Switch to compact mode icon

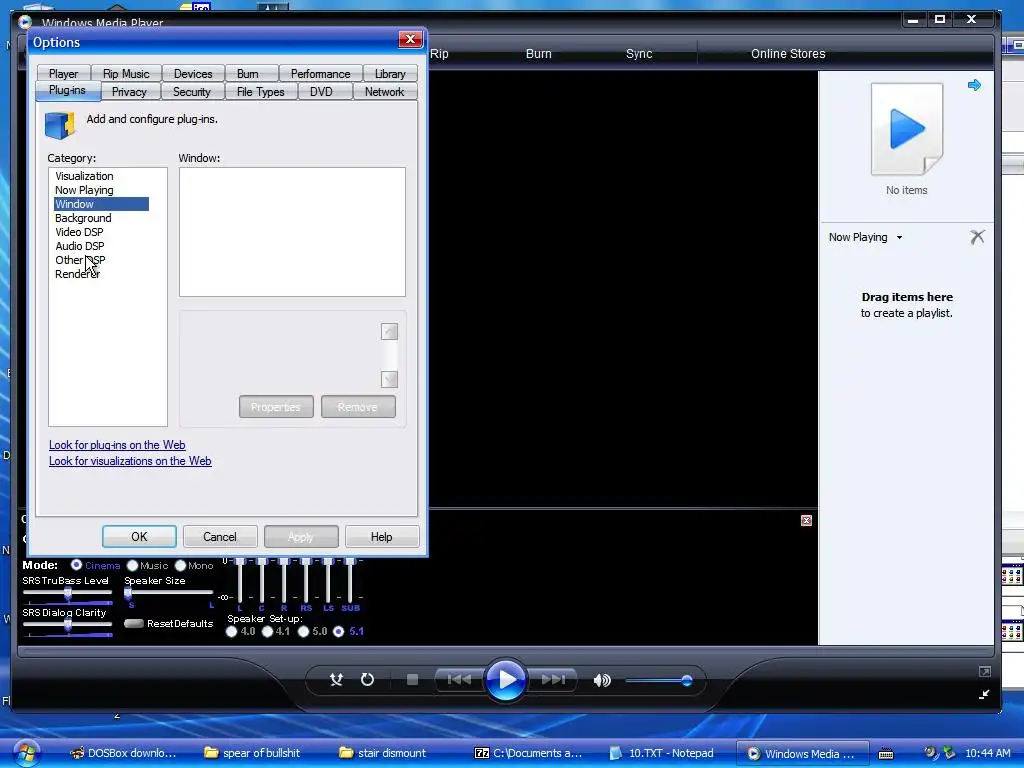(x=984, y=694)
